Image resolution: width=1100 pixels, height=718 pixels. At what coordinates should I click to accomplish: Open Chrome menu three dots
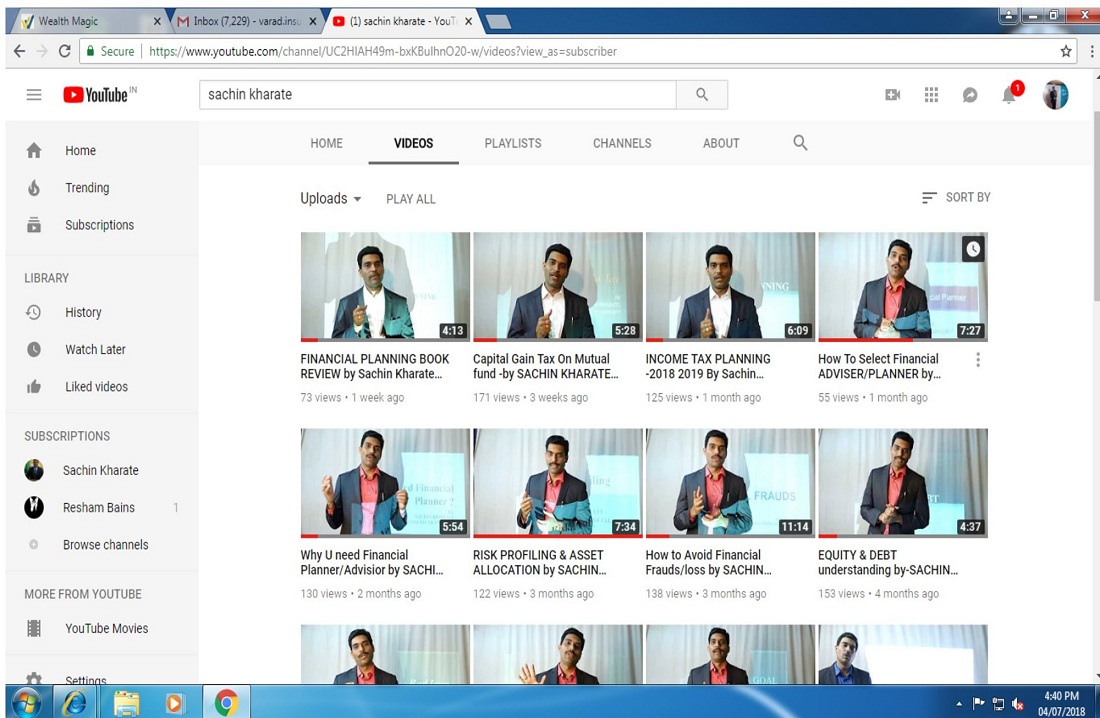(x=1091, y=51)
